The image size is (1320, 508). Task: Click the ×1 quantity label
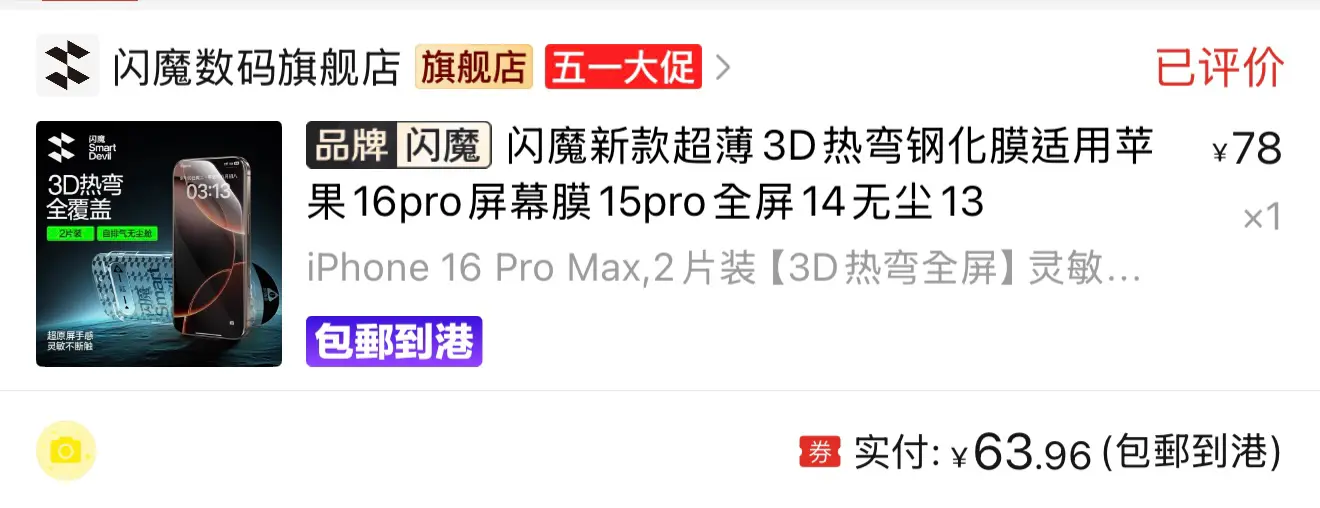[x=1262, y=217]
